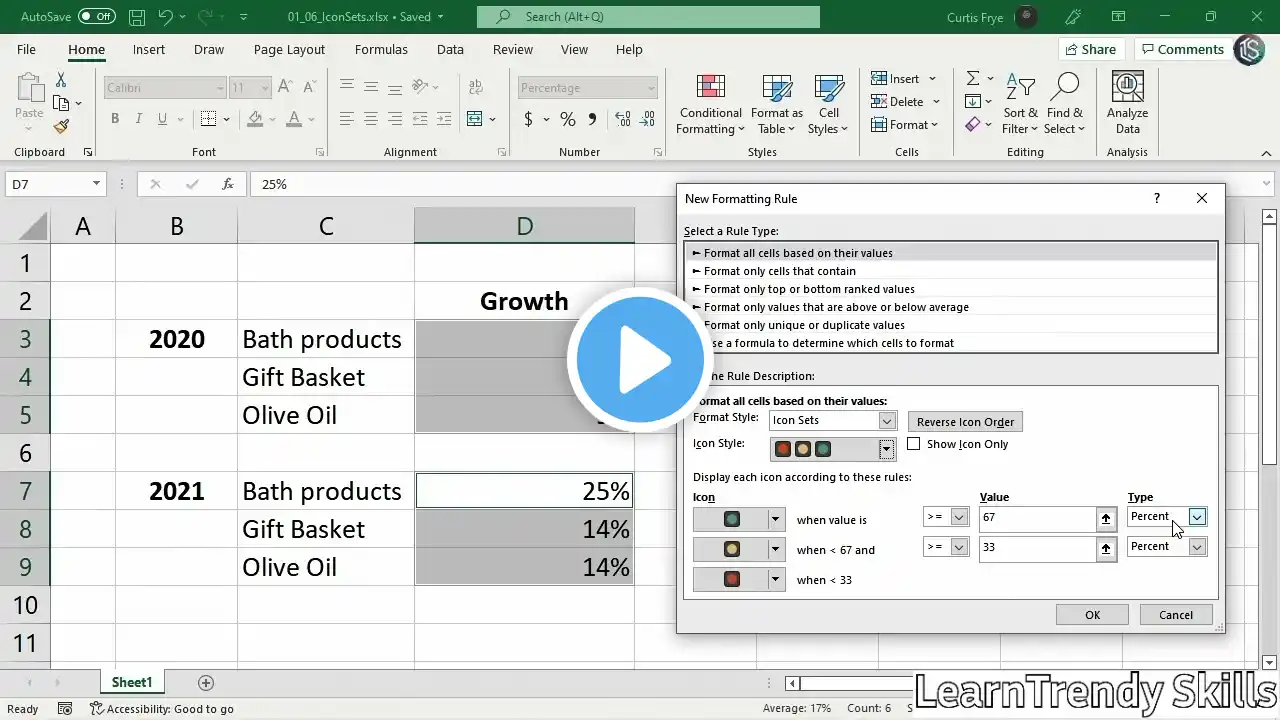Click the Reverse Icon Order button
Image resolution: width=1280 pixels, height=720 pixels.
tap(965, 422)
